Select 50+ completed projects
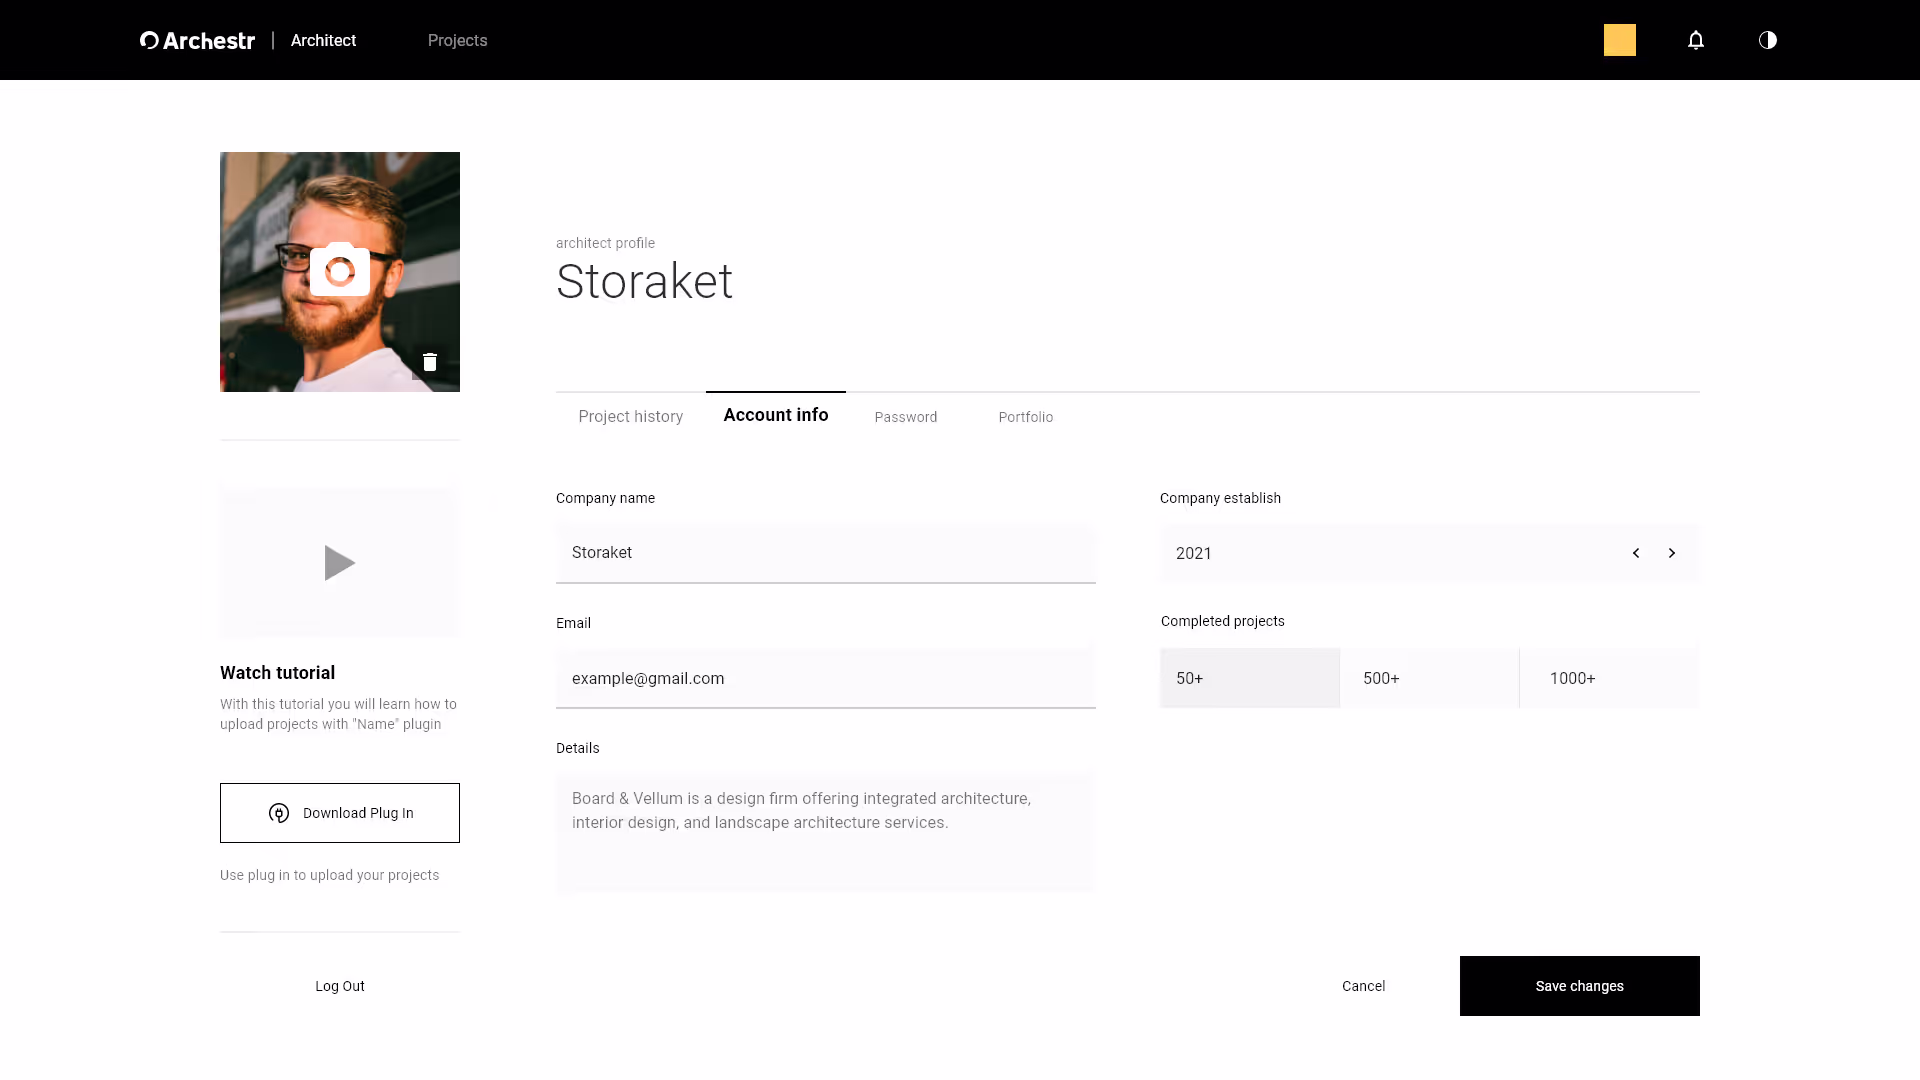The height and width of the screenshot is (1080, 1920). pos(1250,678)
